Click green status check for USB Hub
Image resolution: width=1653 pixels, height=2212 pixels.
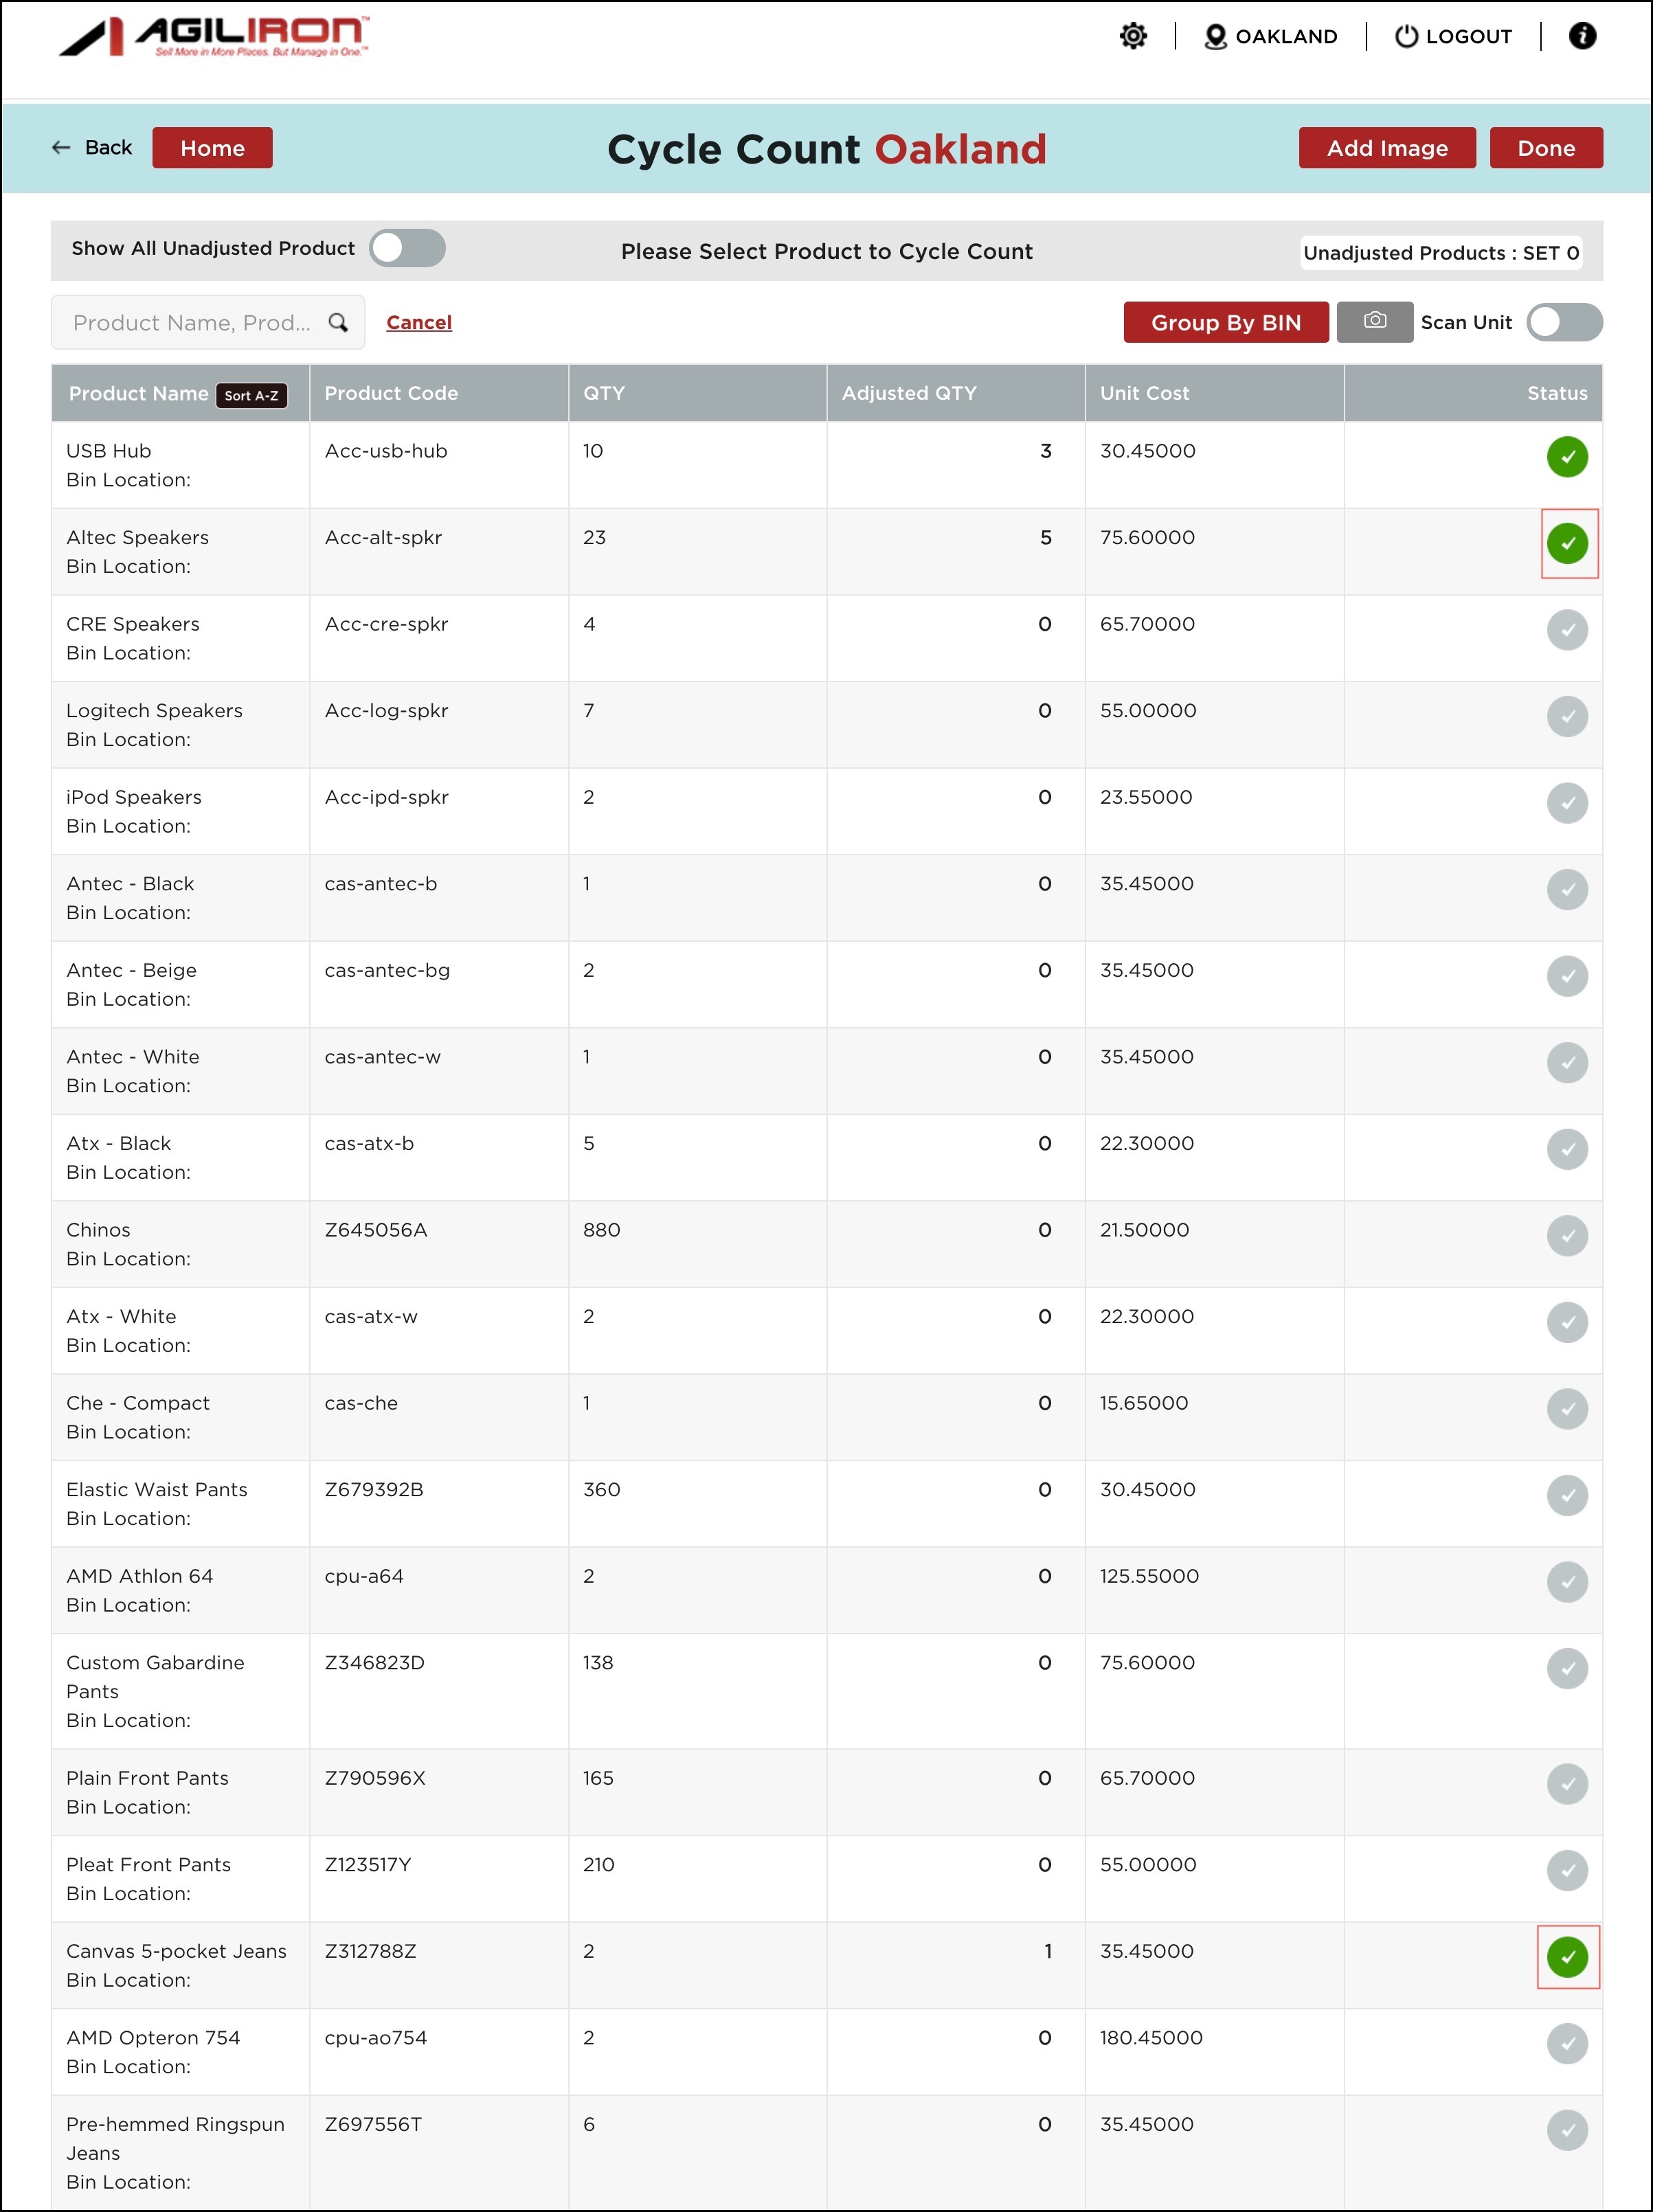(1566, 457)
